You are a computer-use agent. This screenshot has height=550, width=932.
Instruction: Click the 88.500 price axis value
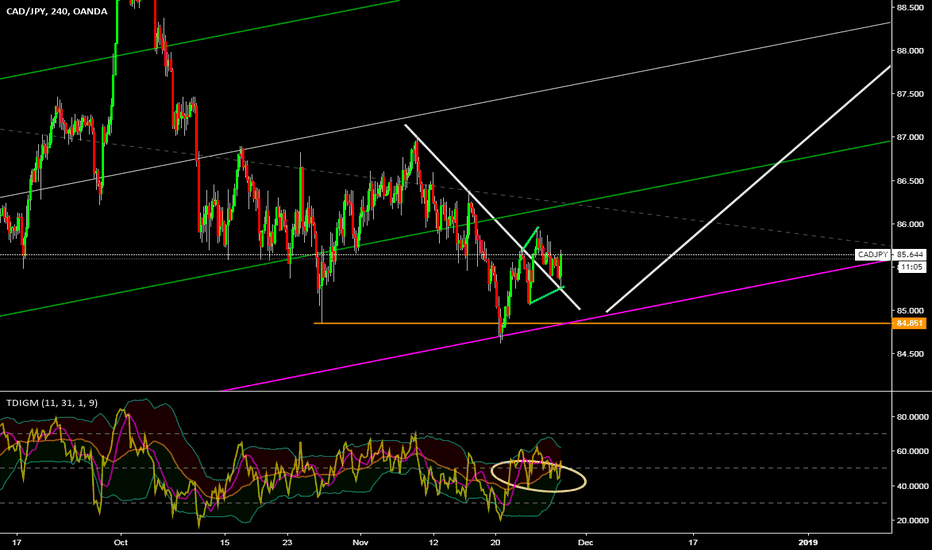click(x=910, y=8)
